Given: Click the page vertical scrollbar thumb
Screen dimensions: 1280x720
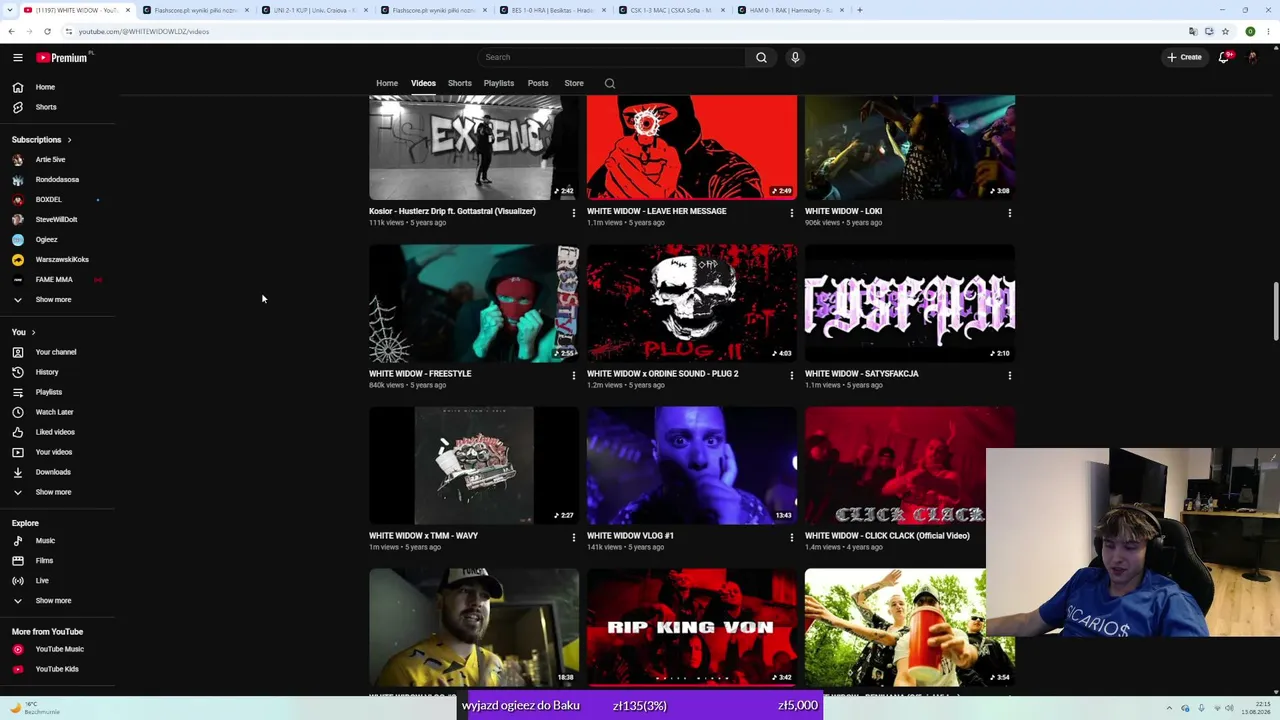Looking at the screenshot, I should coord(1275,312).
